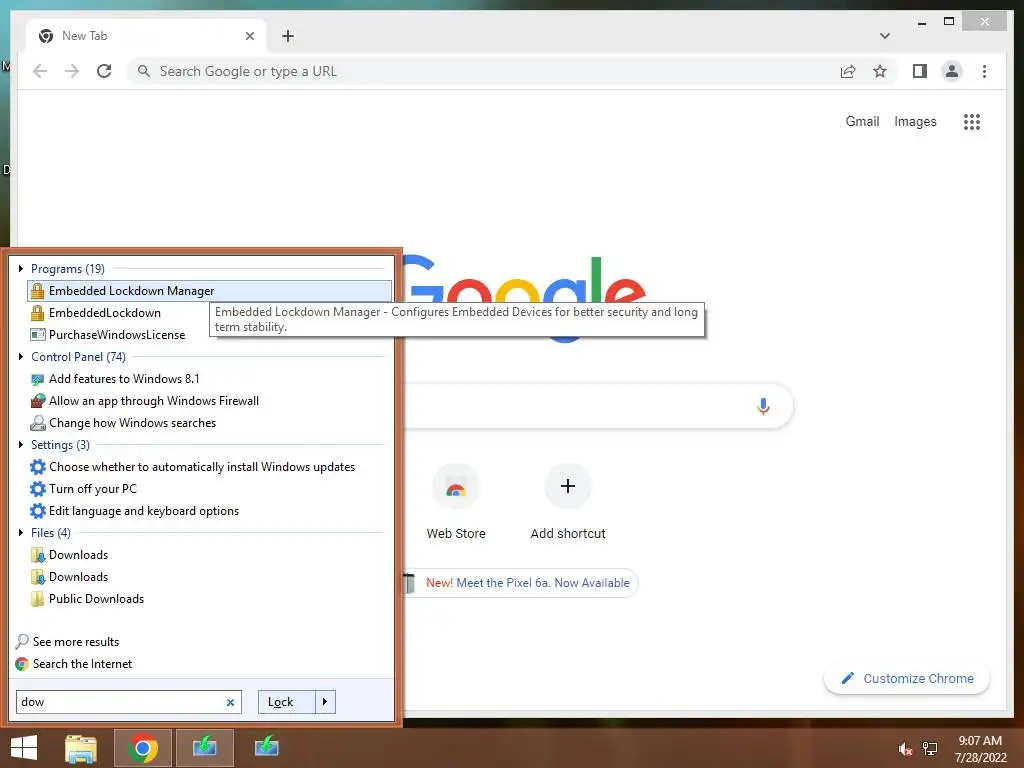The width and height of the screenshot is (1024, 768).
Task: Click Search the Internet link
Action: pyautogui.click(x=82, y=664)
